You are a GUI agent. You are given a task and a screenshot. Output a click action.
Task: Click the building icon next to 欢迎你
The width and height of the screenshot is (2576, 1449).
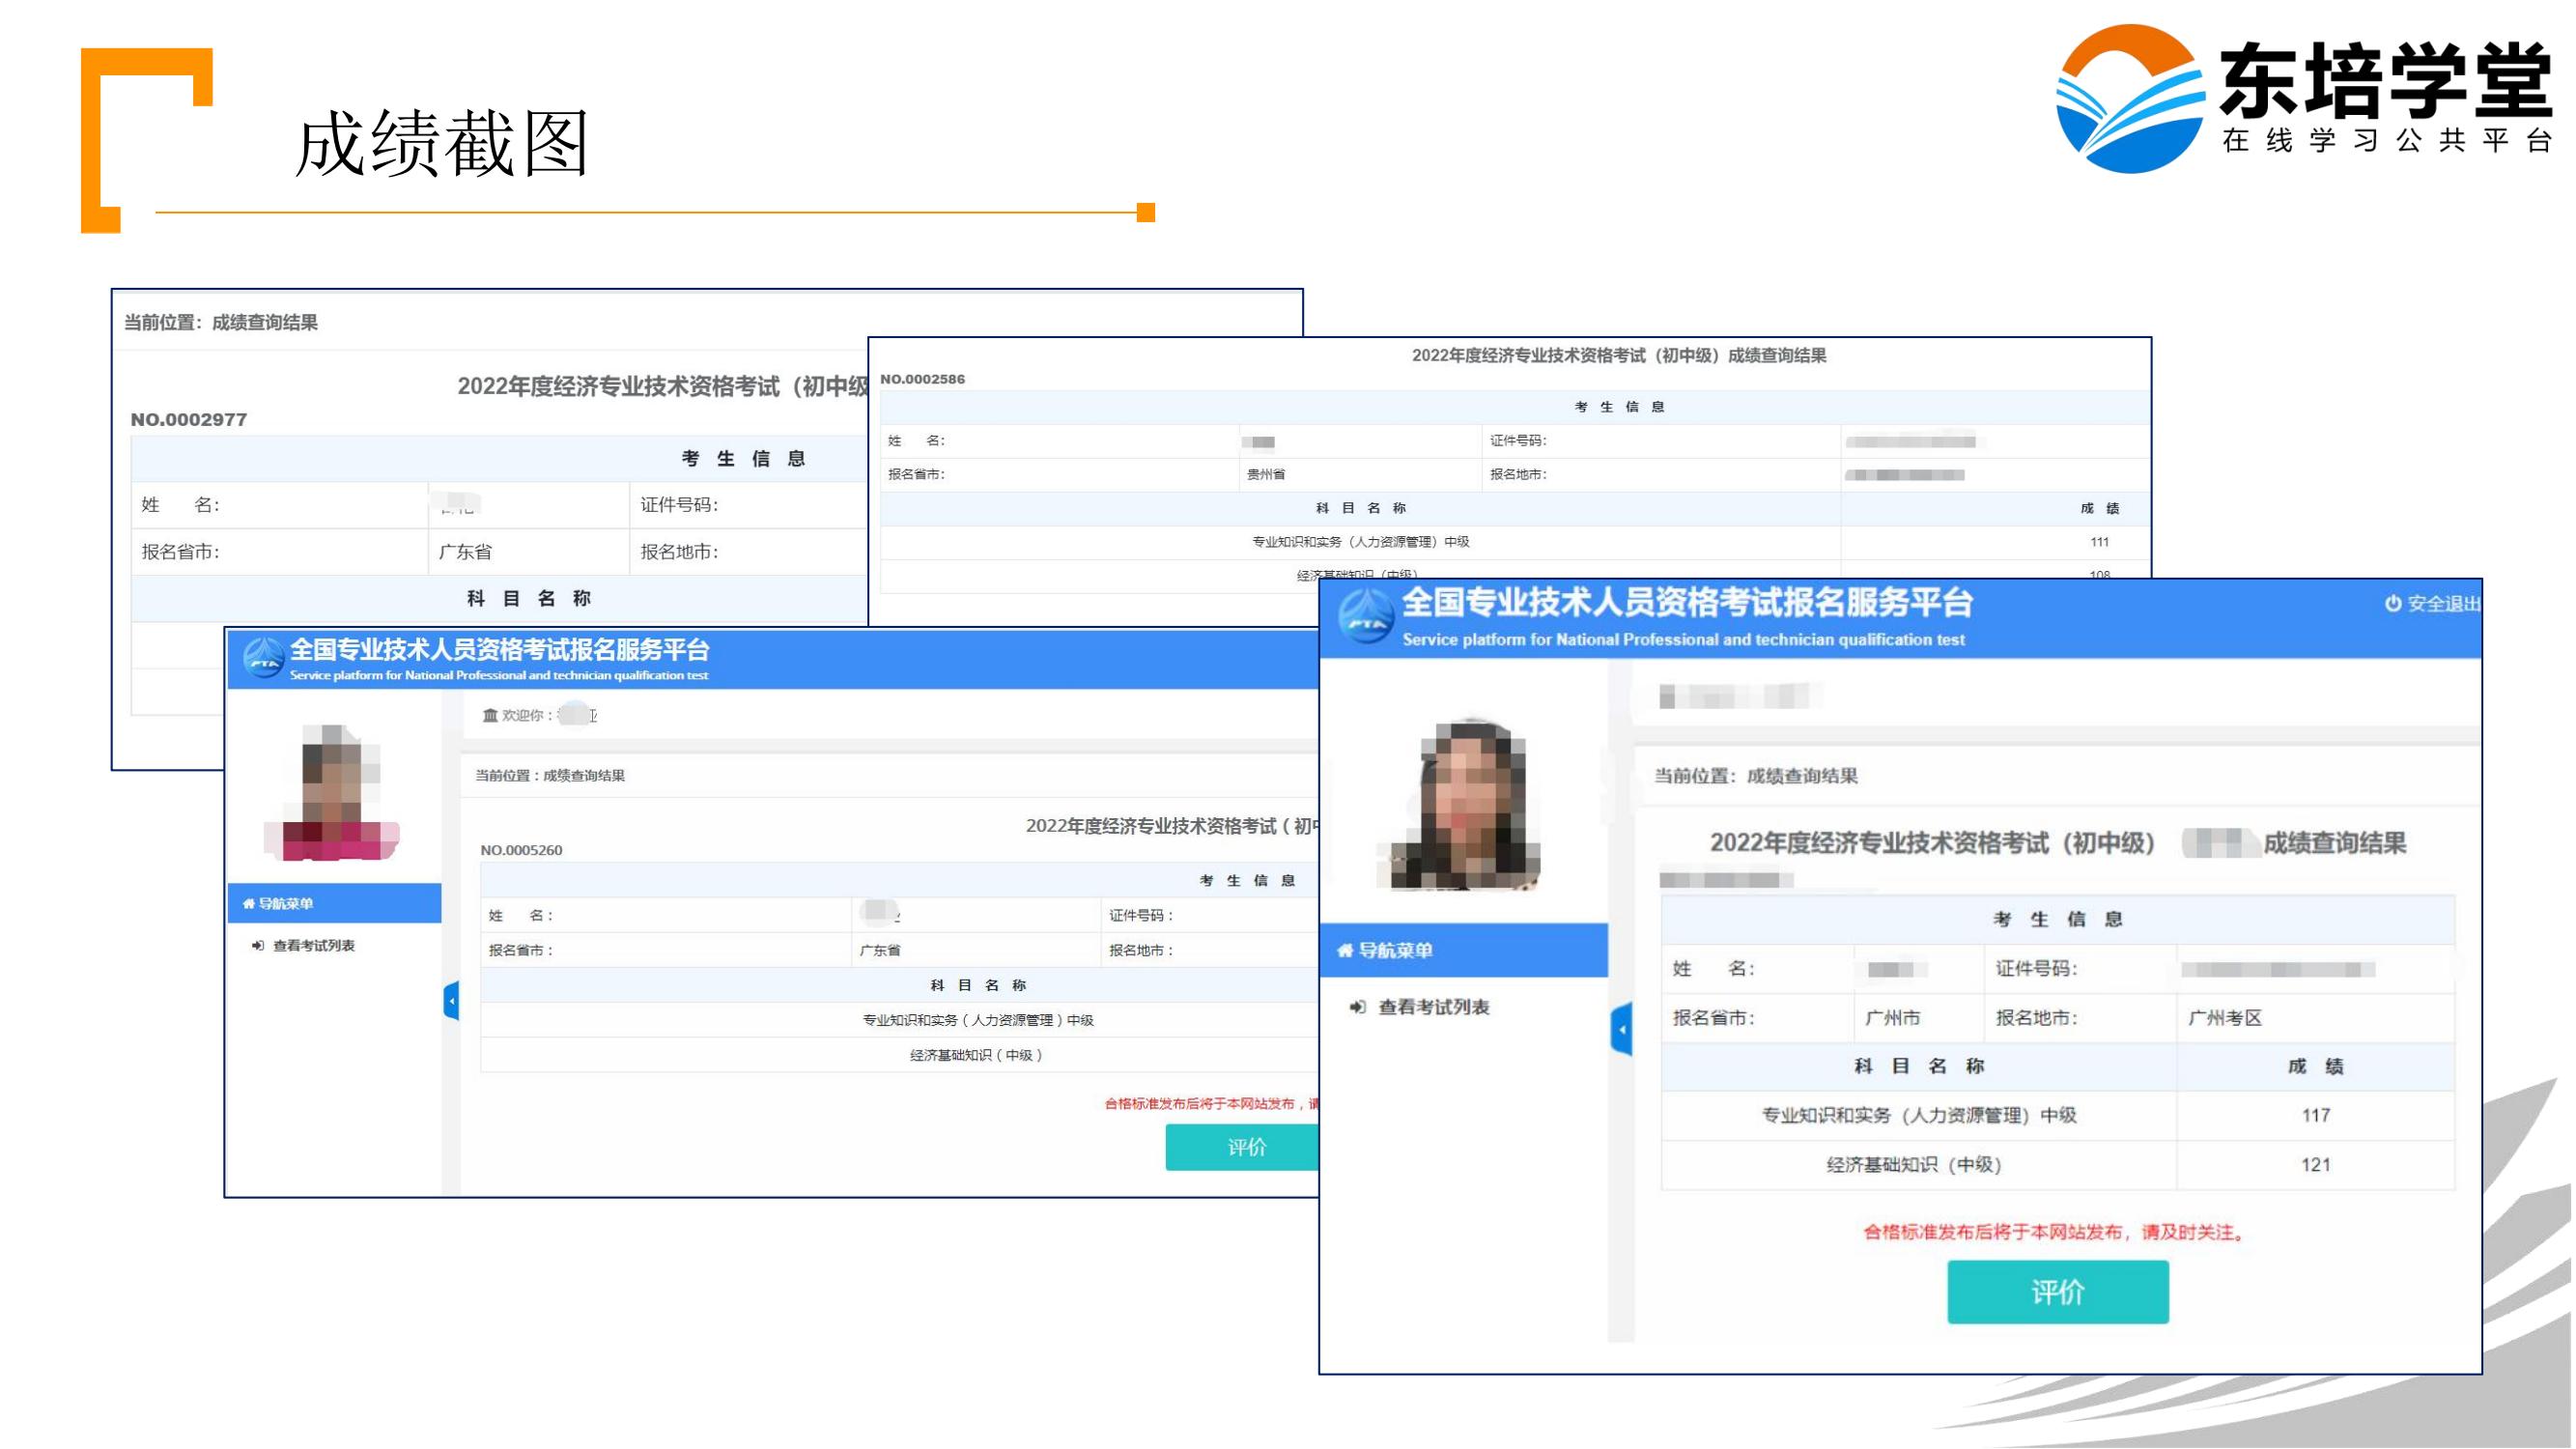[x=490, y=716]
